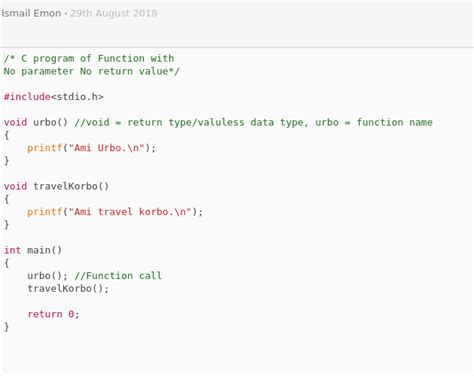474x376 pixels.
Task: Click the author name Ismail Emon
Action: [x=31, y=13]
